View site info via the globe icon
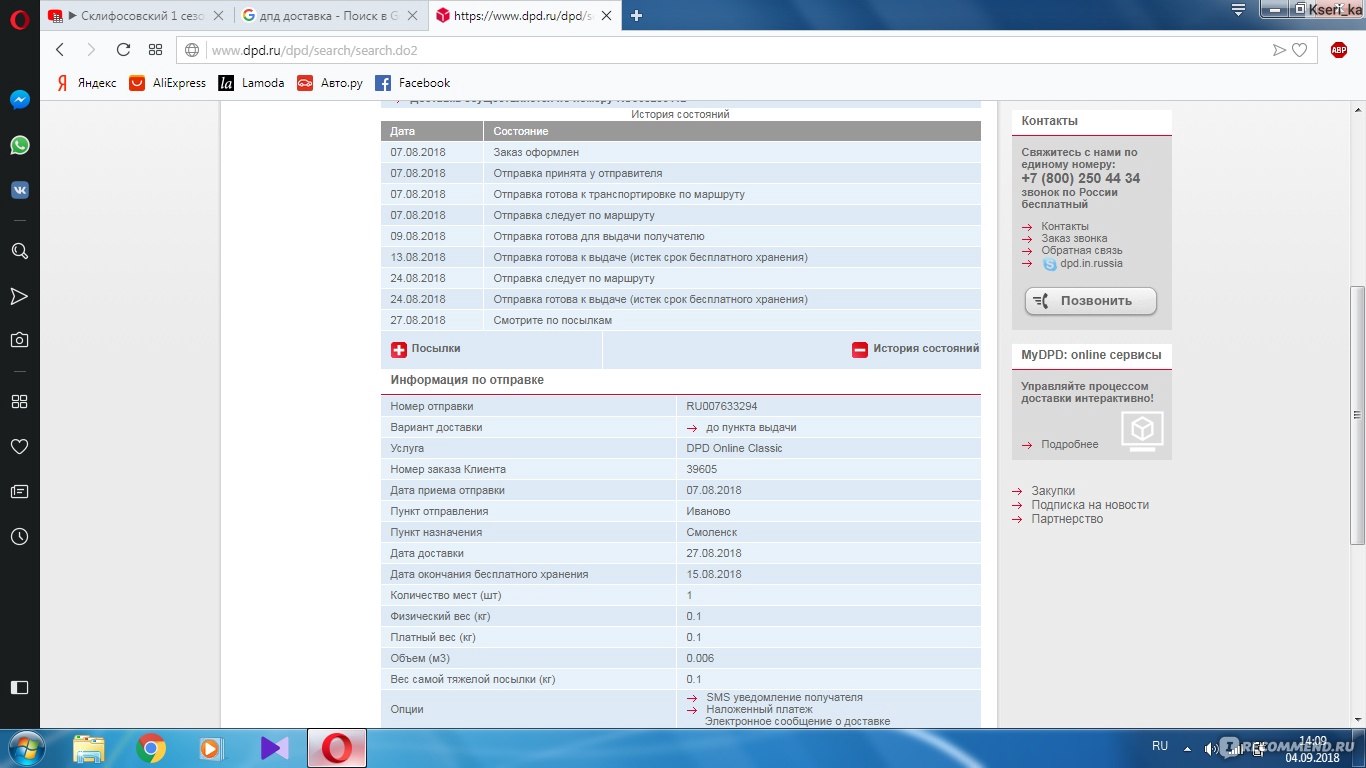 (192, 50)
